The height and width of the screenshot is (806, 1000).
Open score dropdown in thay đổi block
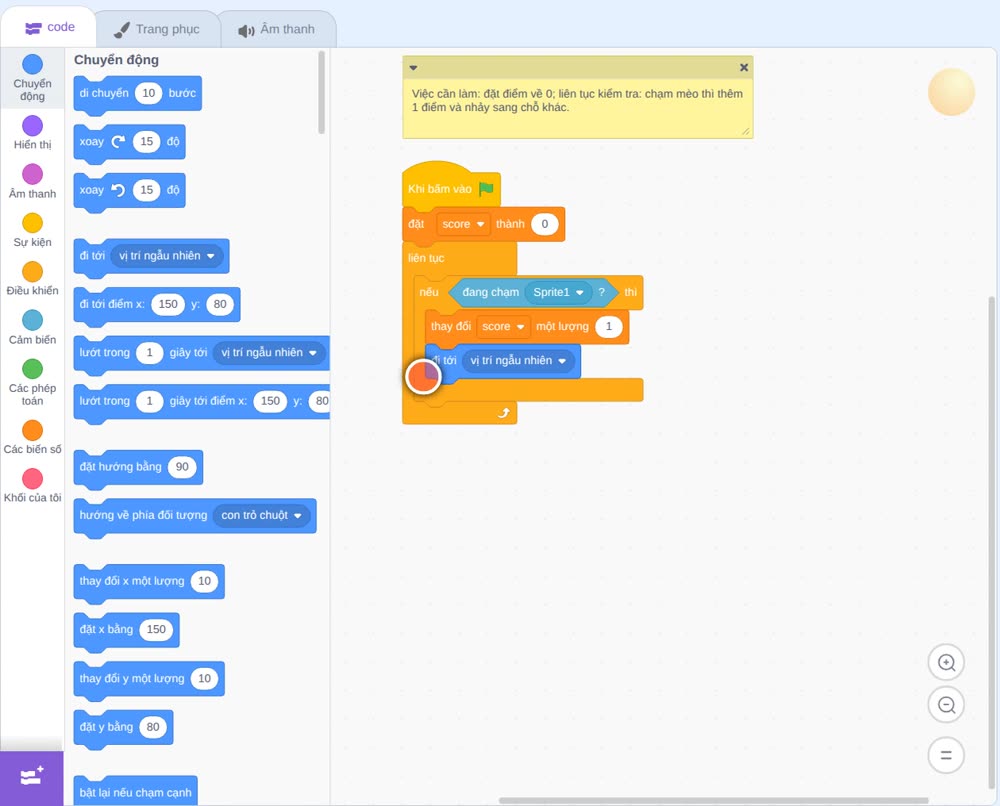[503, 326]
